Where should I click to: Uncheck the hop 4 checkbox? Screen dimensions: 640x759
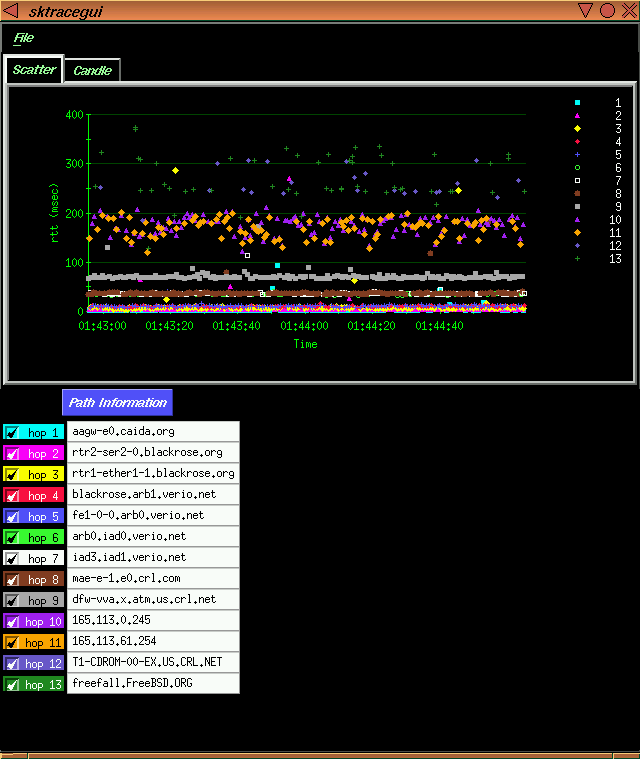click(x=13, y=495)
